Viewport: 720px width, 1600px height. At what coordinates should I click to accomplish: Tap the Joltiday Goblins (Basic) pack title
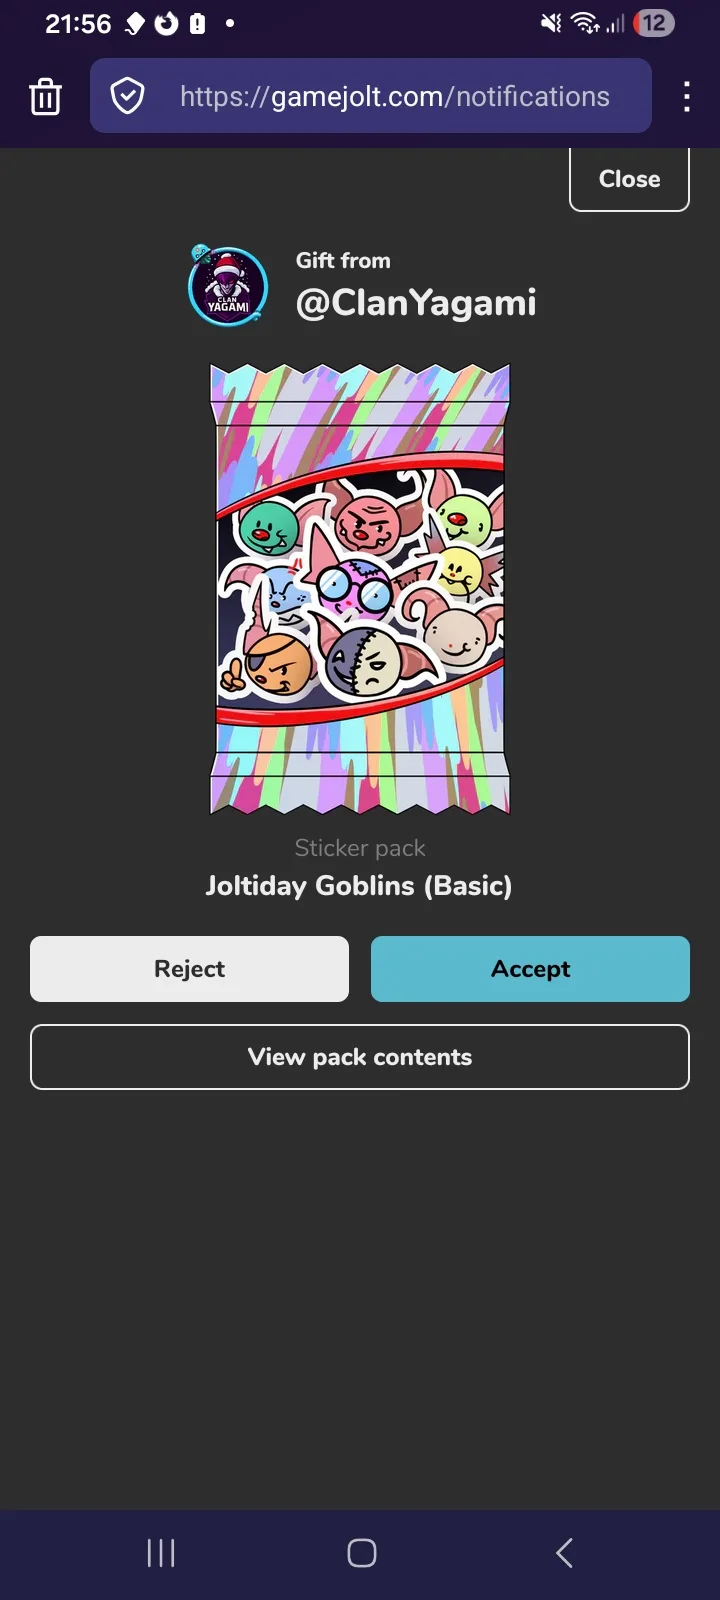point(359,886)
